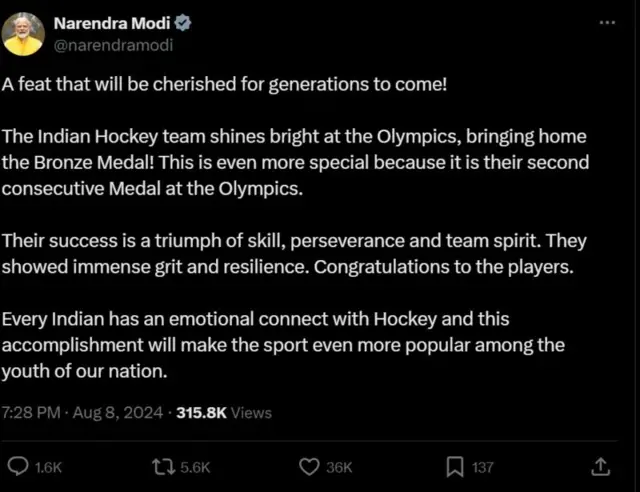
Task: Open the 315.8K Views analytics
Action: (223, 412)
